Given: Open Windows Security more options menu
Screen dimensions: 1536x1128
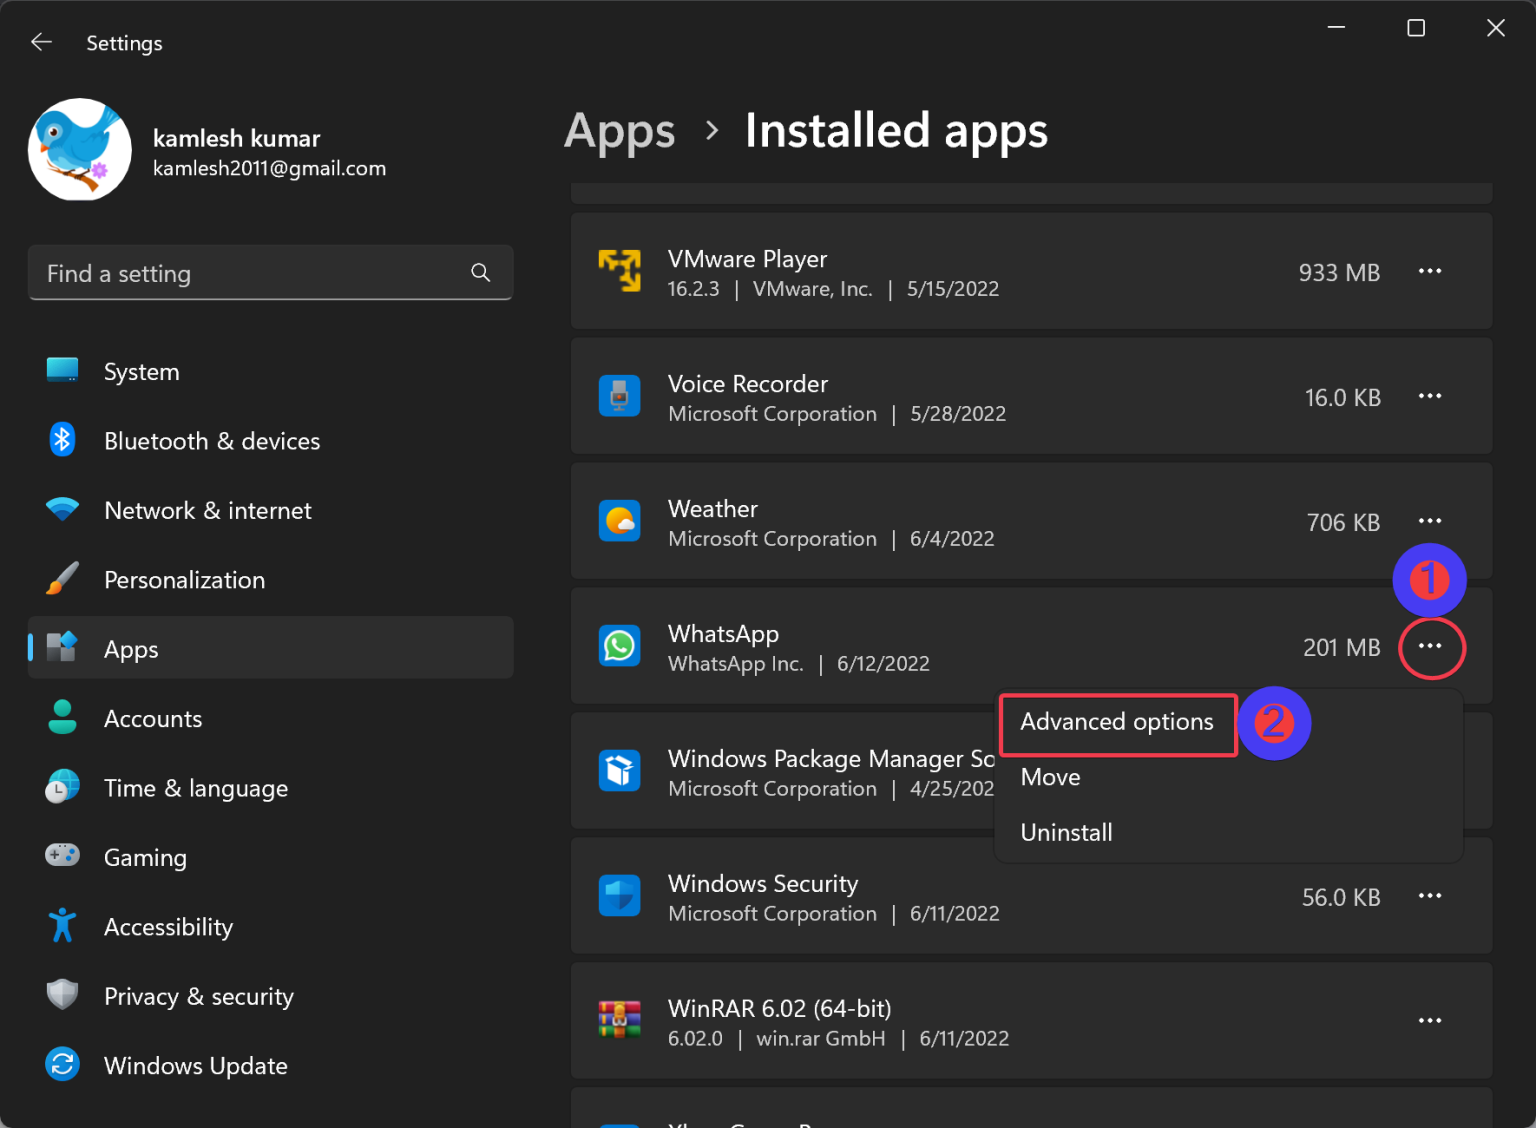Looking at the screenshot, I should 1429,896.
